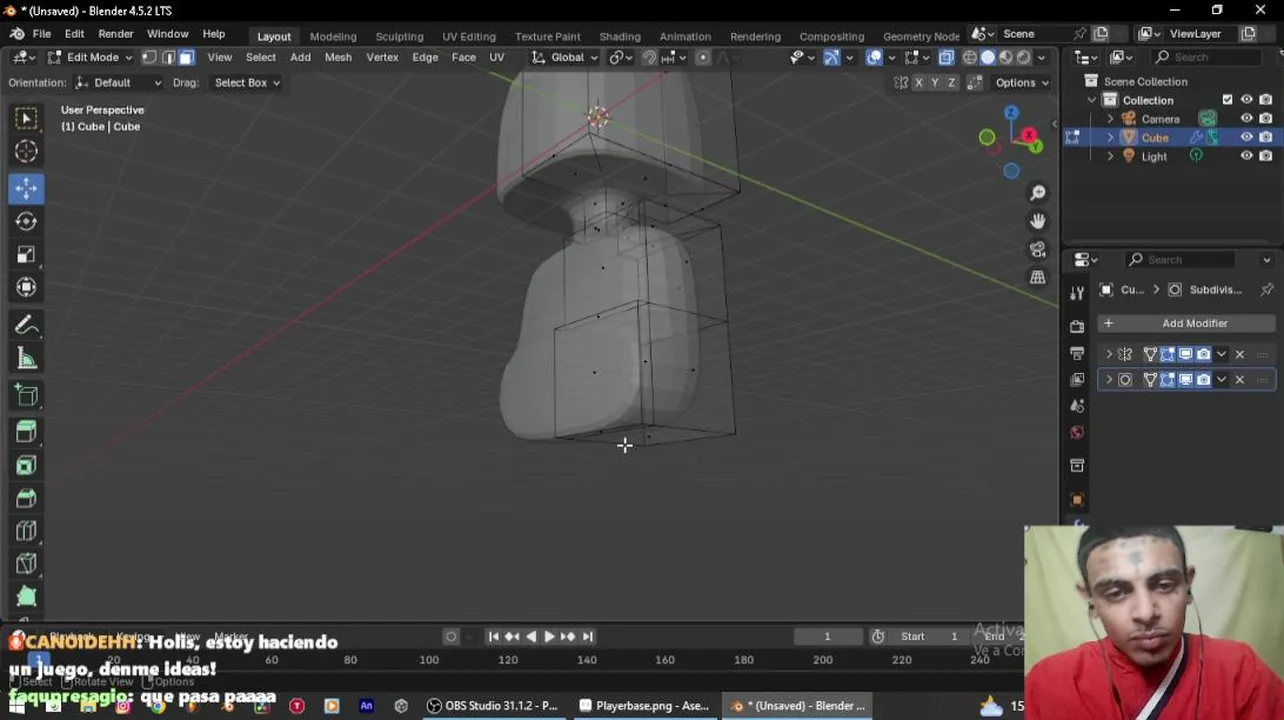
Task: Open the Drag Select Box dropdown
Action: pos(247,83)
